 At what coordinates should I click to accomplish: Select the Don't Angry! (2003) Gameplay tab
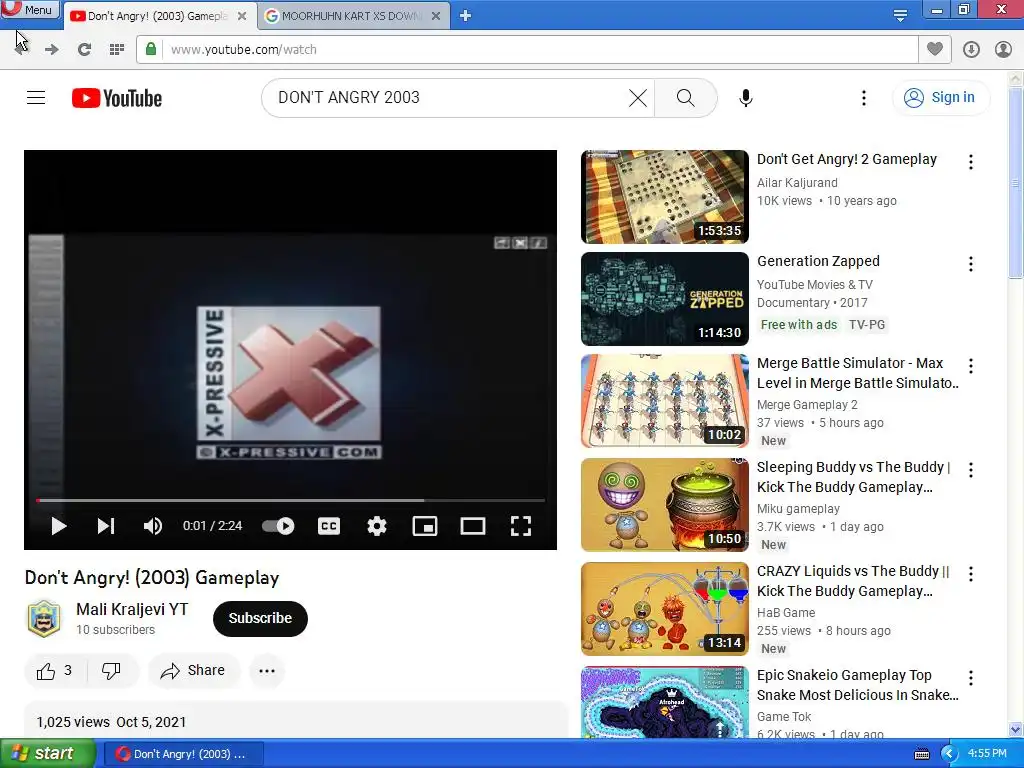pyautogui.click(x=157, y=16)
